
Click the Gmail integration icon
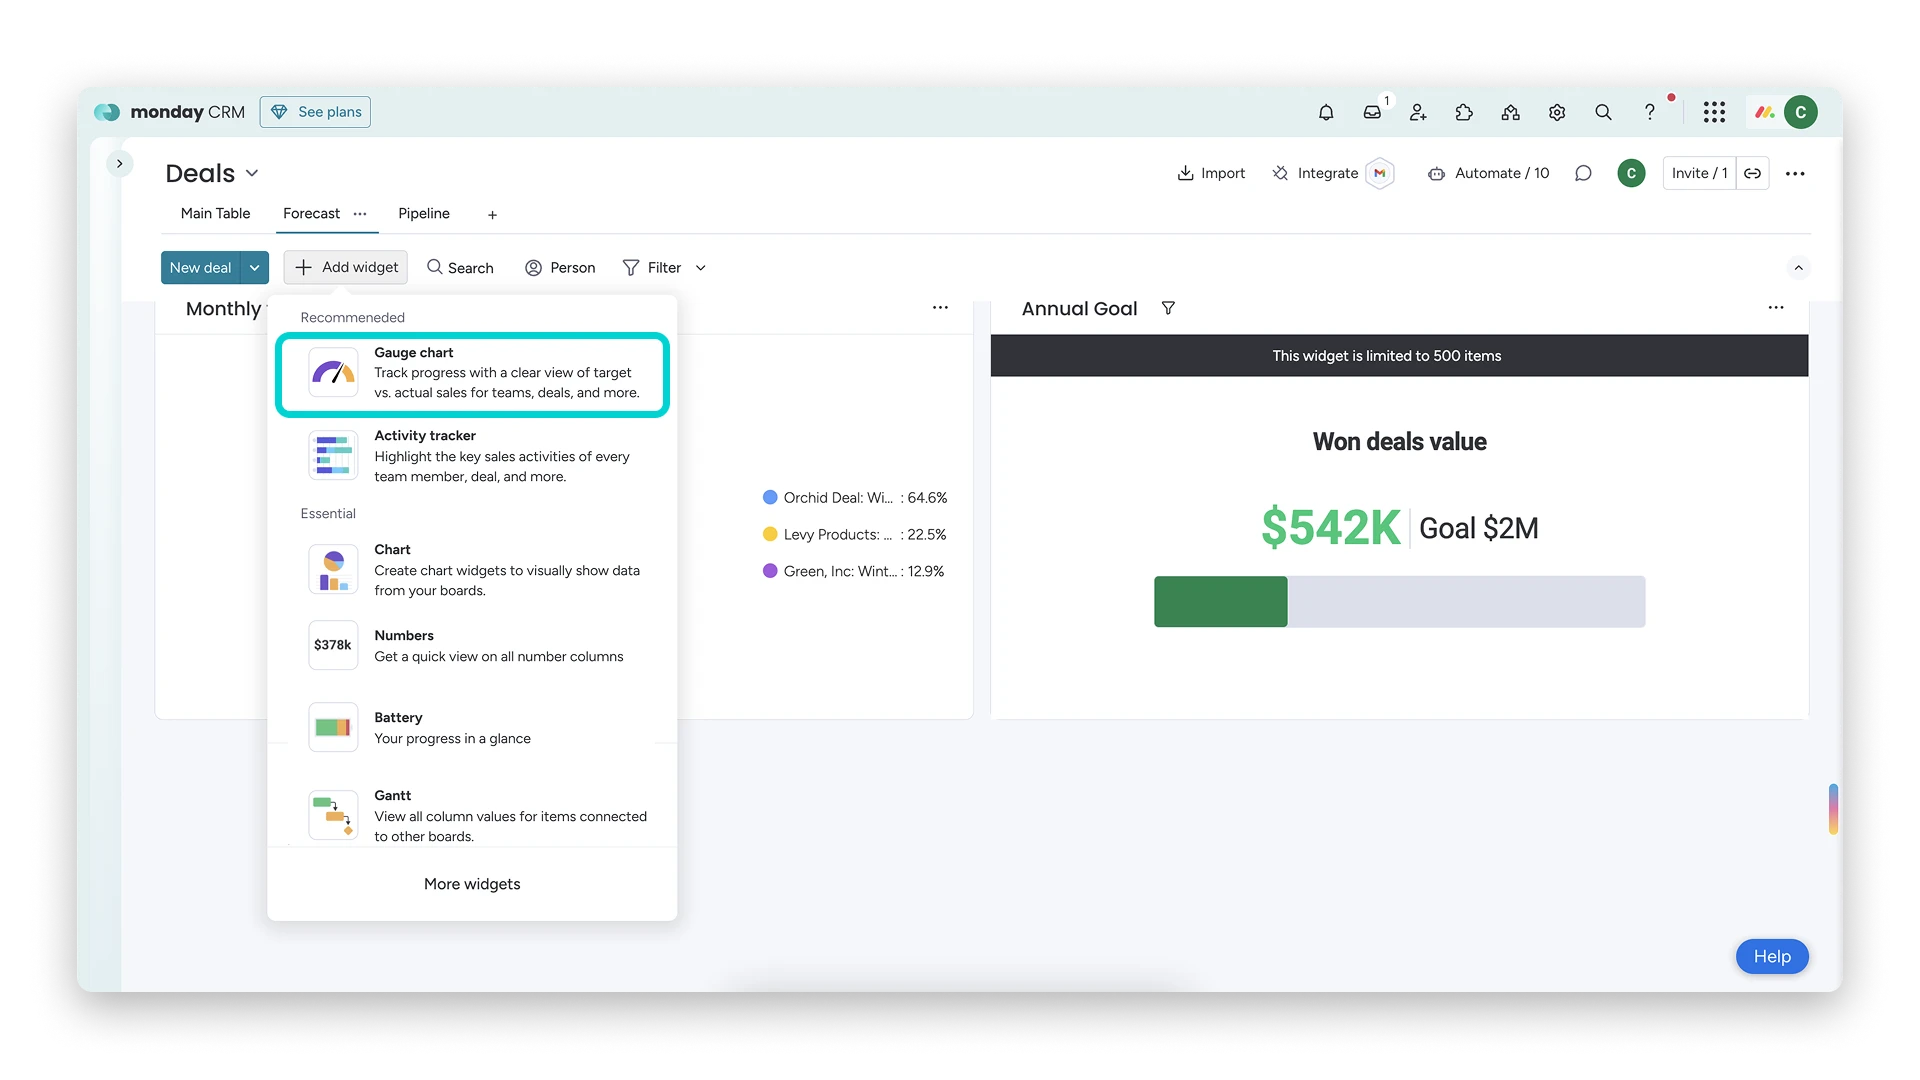1380,173
